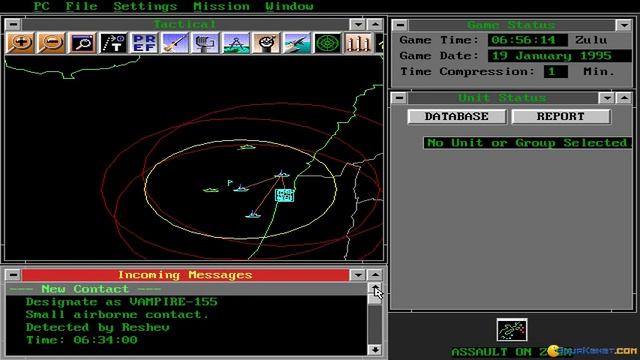640x360 pixels.
Task: Click Game Status down-arrow button
Action: point(624,25)
